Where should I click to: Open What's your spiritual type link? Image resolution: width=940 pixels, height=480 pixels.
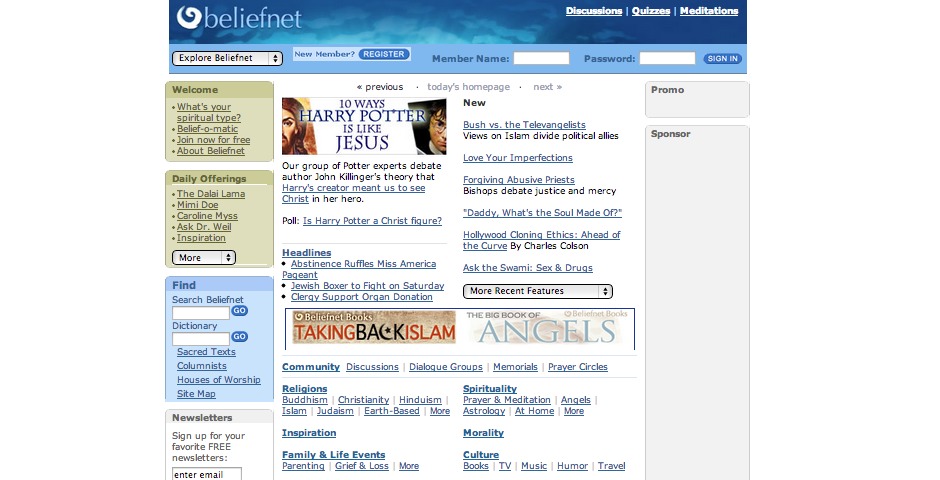pyautogui.click(x=209, y=112)
